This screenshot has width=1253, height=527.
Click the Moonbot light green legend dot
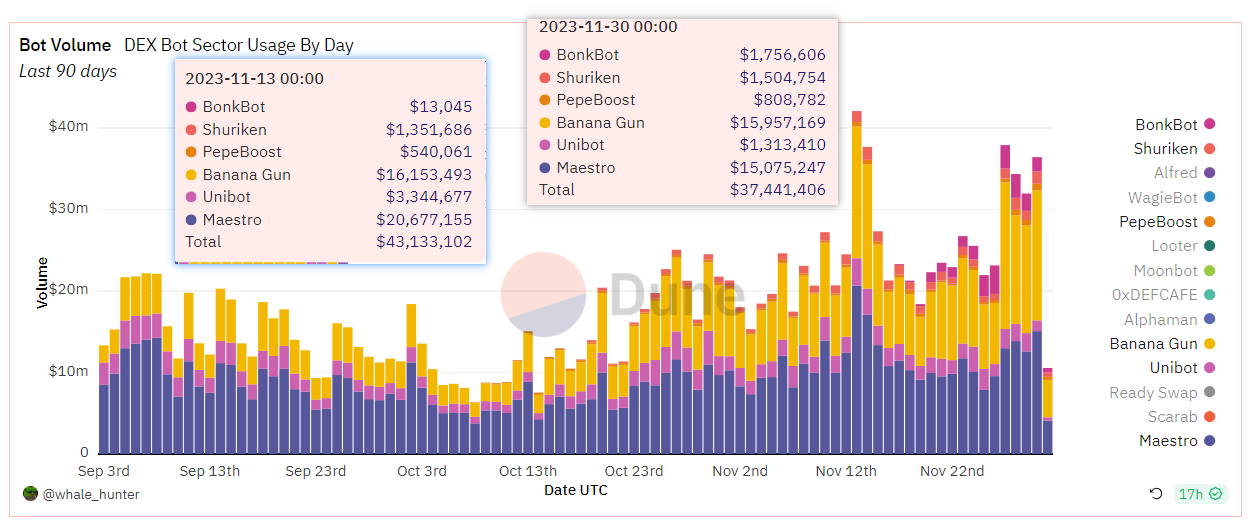(x=1210, y=271)
